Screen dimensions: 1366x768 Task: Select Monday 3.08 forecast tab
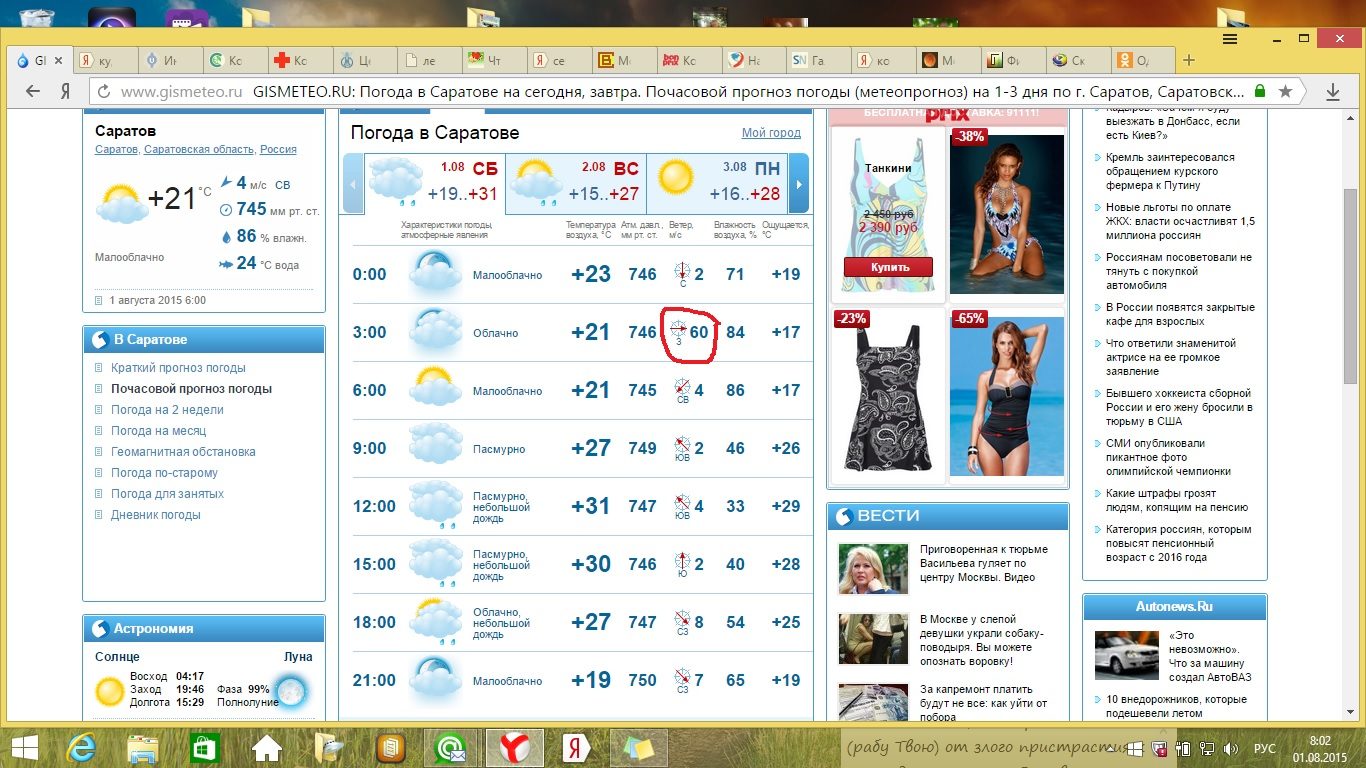(717, 183)
